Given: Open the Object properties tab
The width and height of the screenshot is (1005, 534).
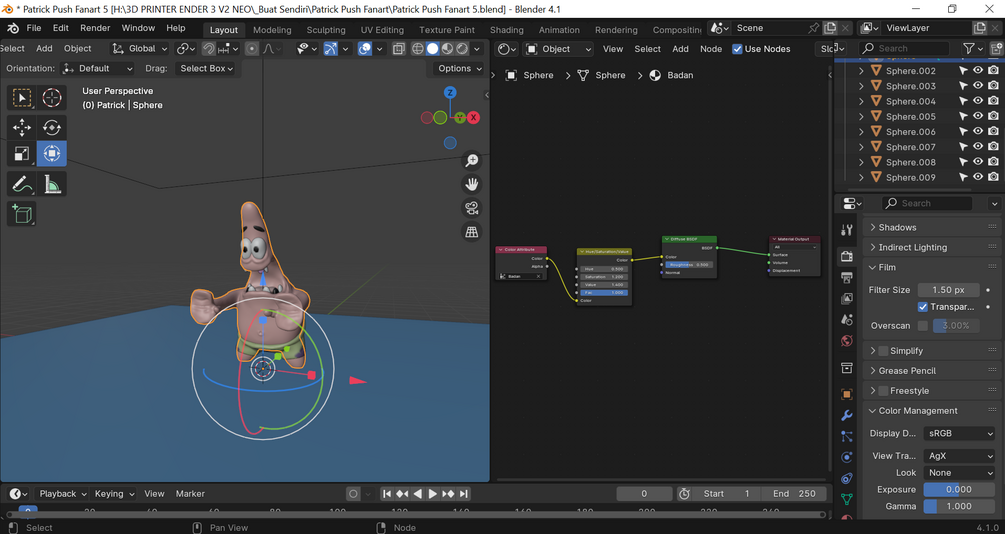Looking at the screenshot, I should (847, 394).
